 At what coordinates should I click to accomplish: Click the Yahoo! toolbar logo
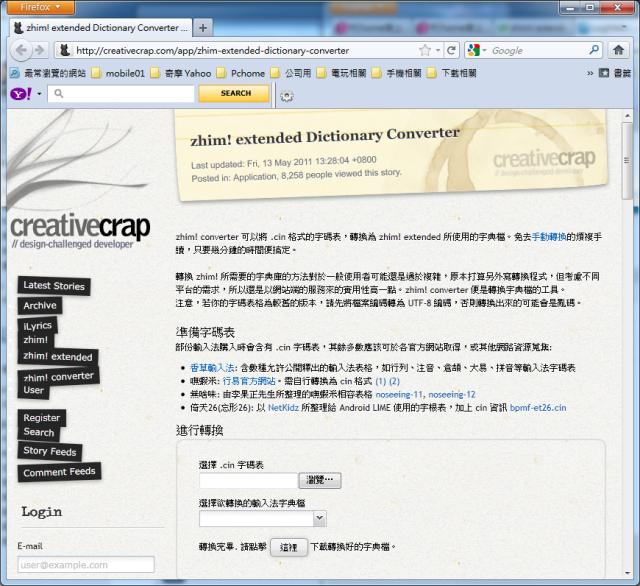pyautogui.click(x=21, y=94)
